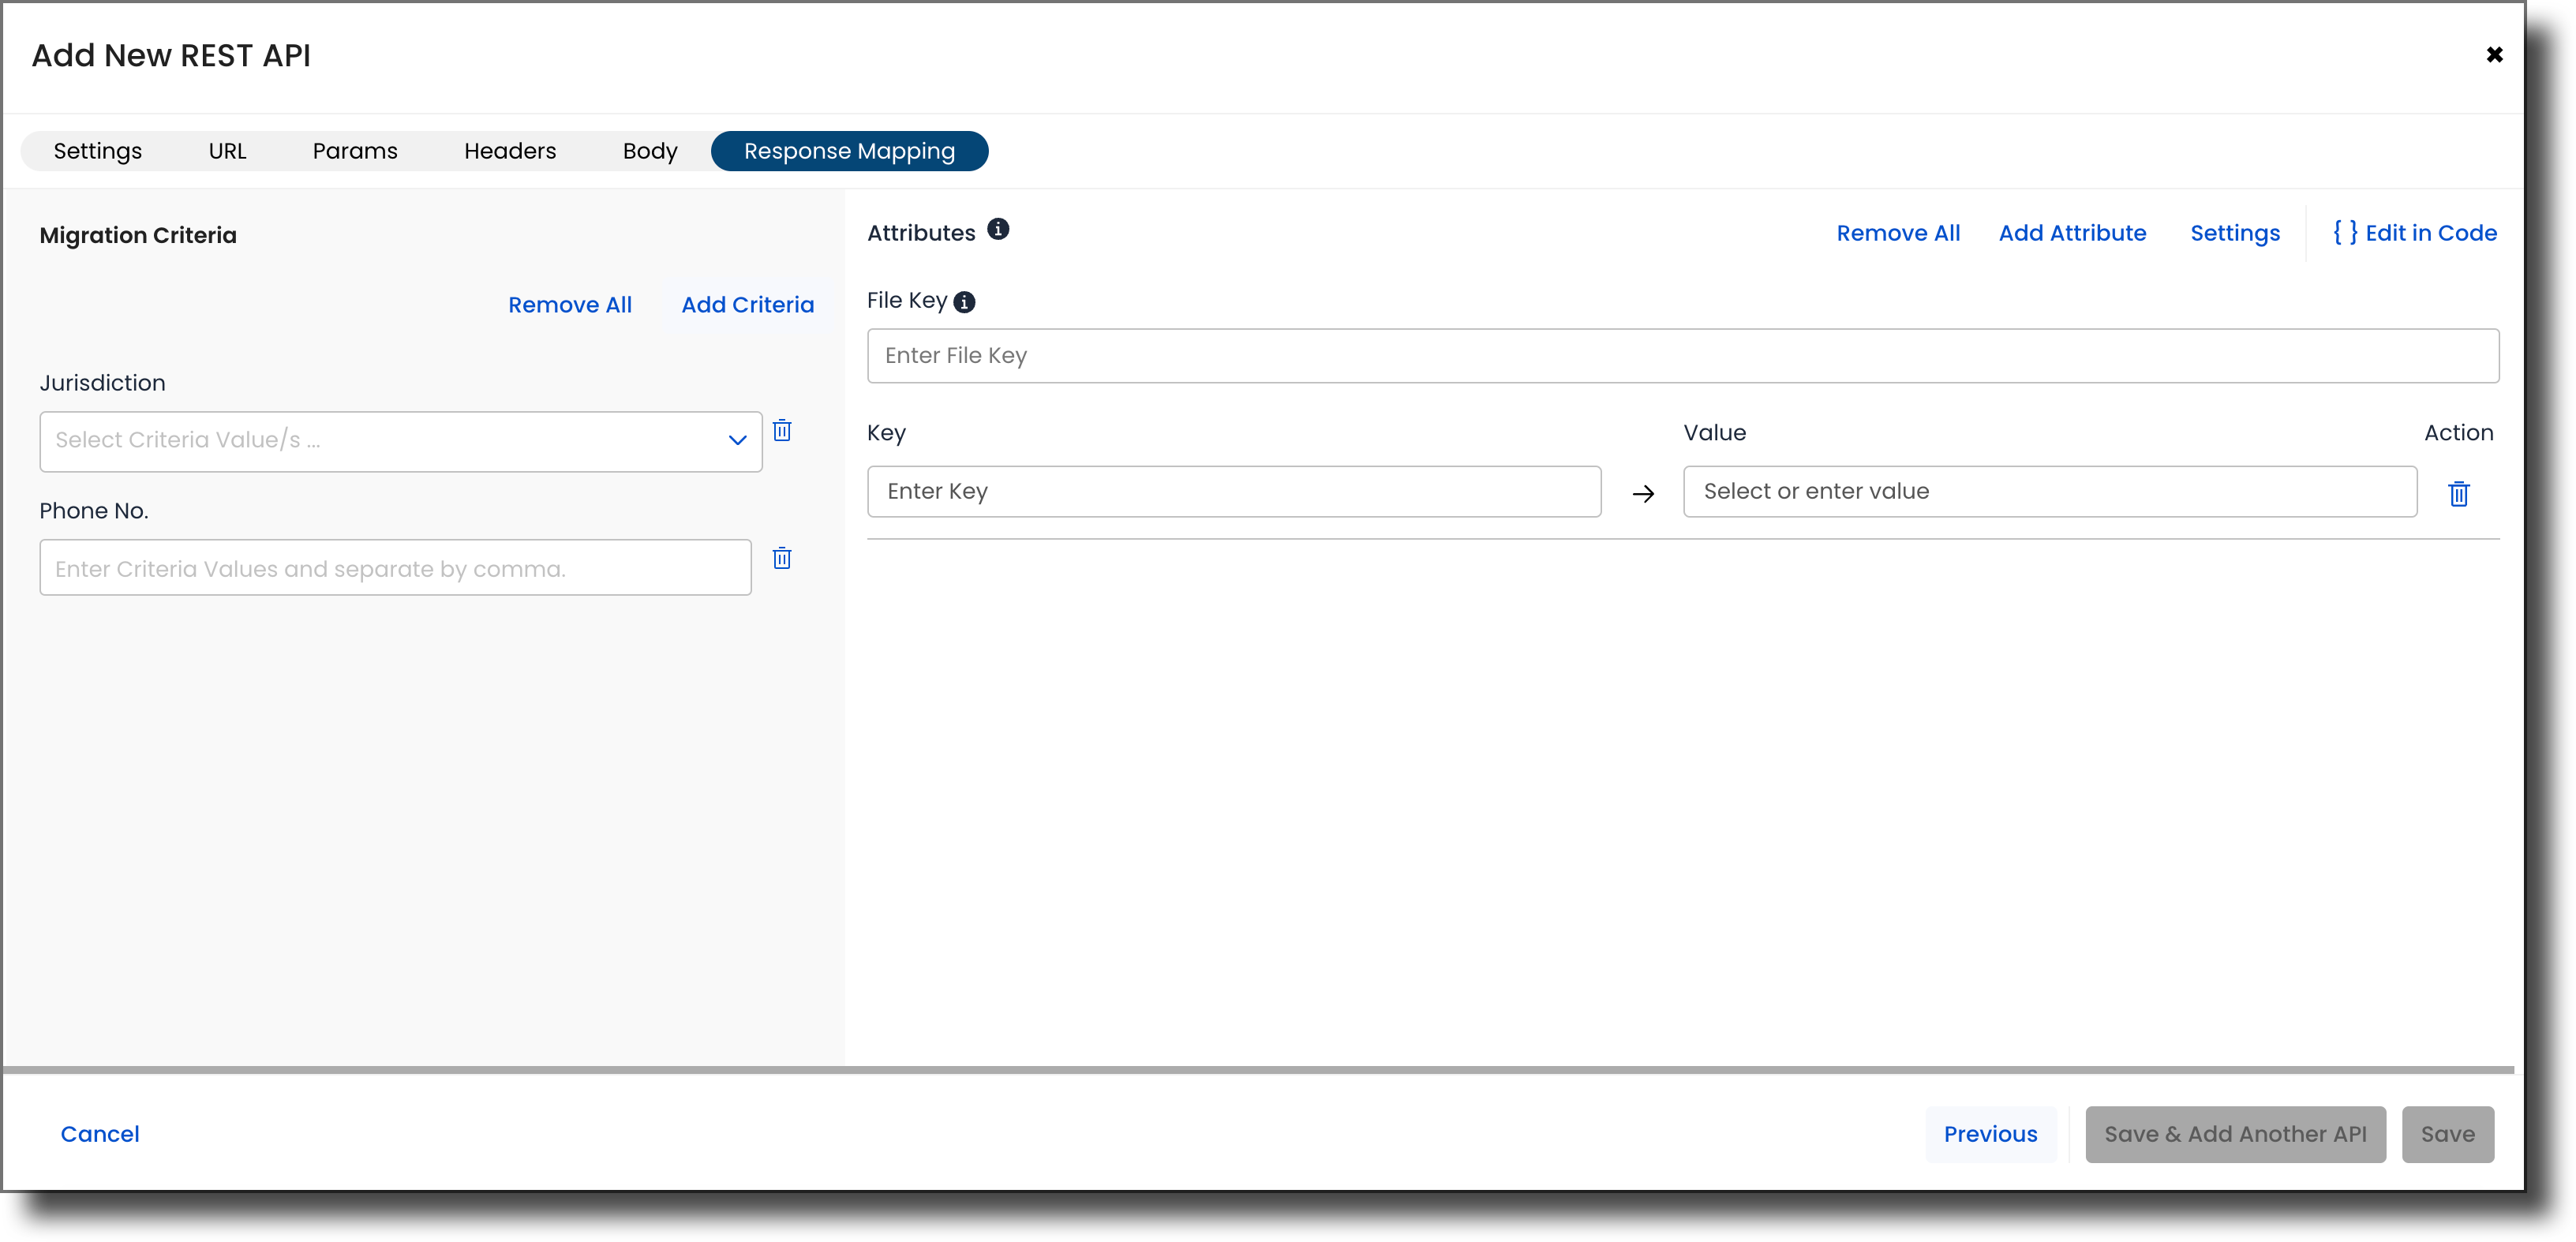Screen dimensions: 2576x1242
Task: Click the Action column header
Action: point(2458,433)
